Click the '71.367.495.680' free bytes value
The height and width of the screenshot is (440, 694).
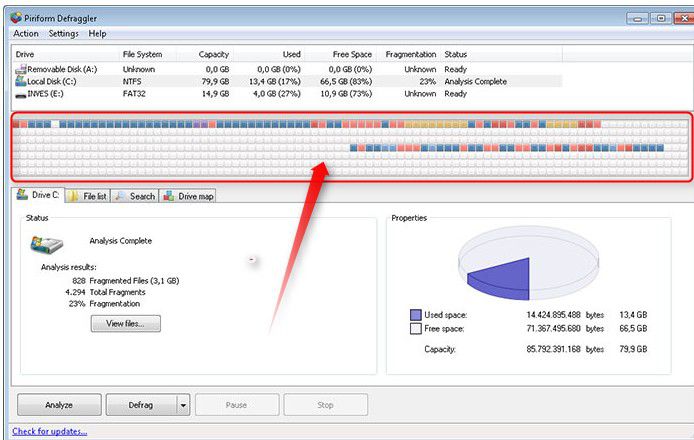553,328
